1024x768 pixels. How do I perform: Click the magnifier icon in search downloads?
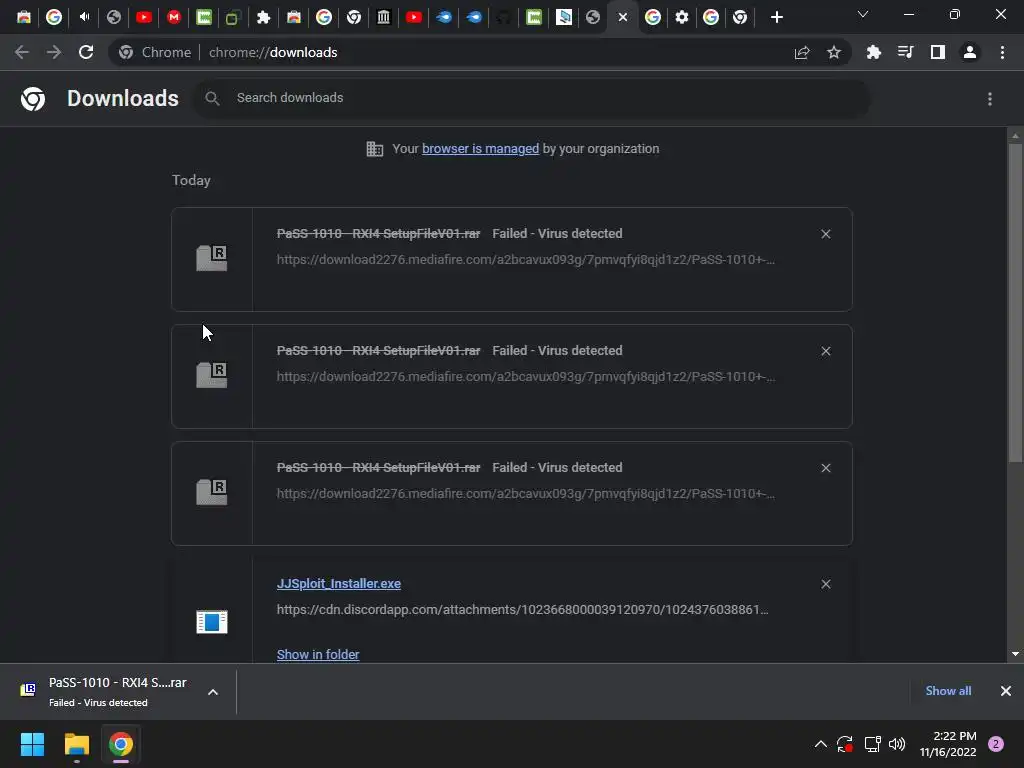[x=212, y=99]
